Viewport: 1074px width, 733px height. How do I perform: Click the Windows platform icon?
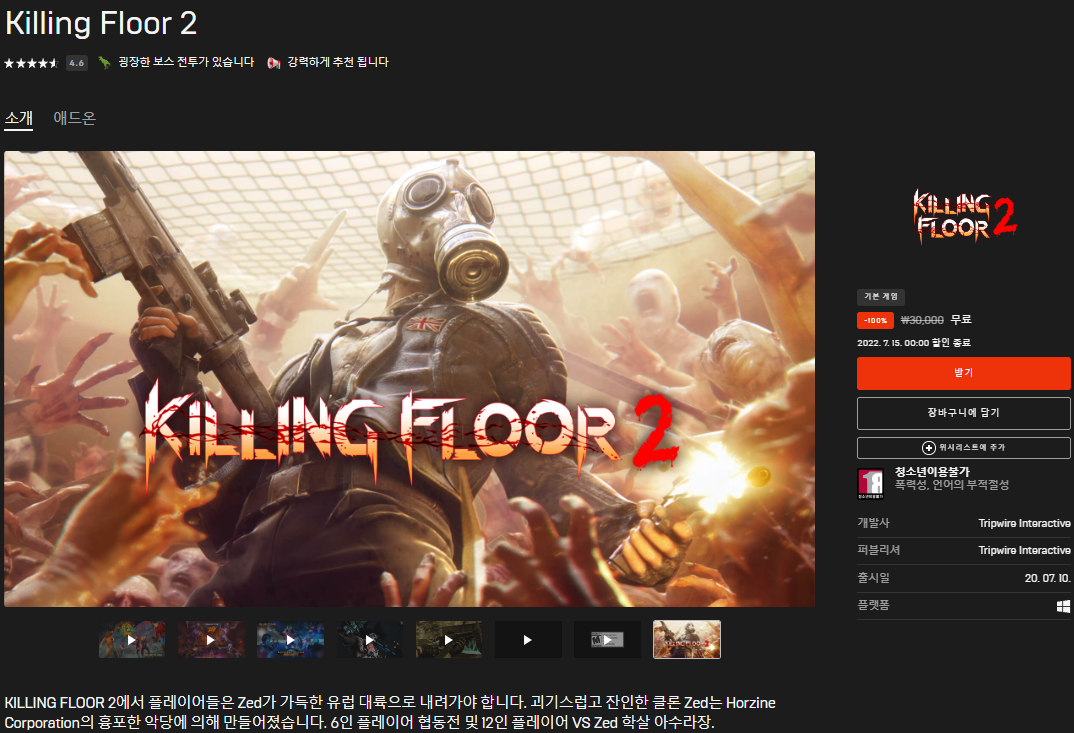[x=1064, y=606]
